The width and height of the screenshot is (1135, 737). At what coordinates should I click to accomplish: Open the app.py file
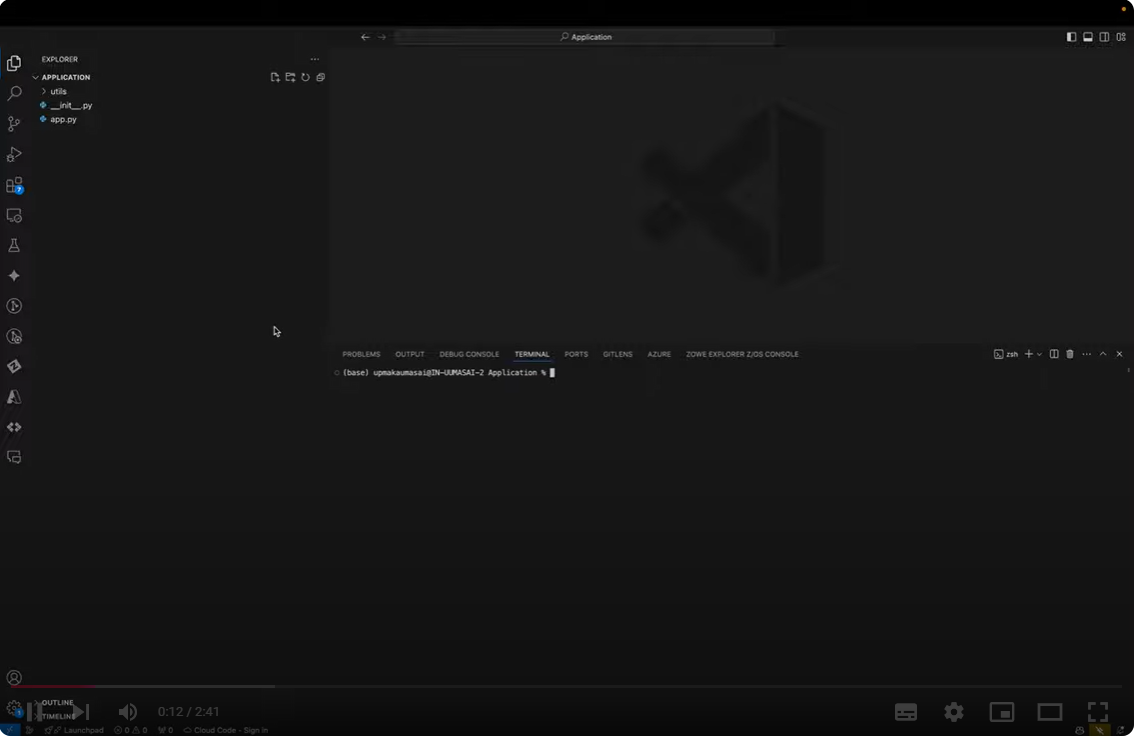(63, 119)
